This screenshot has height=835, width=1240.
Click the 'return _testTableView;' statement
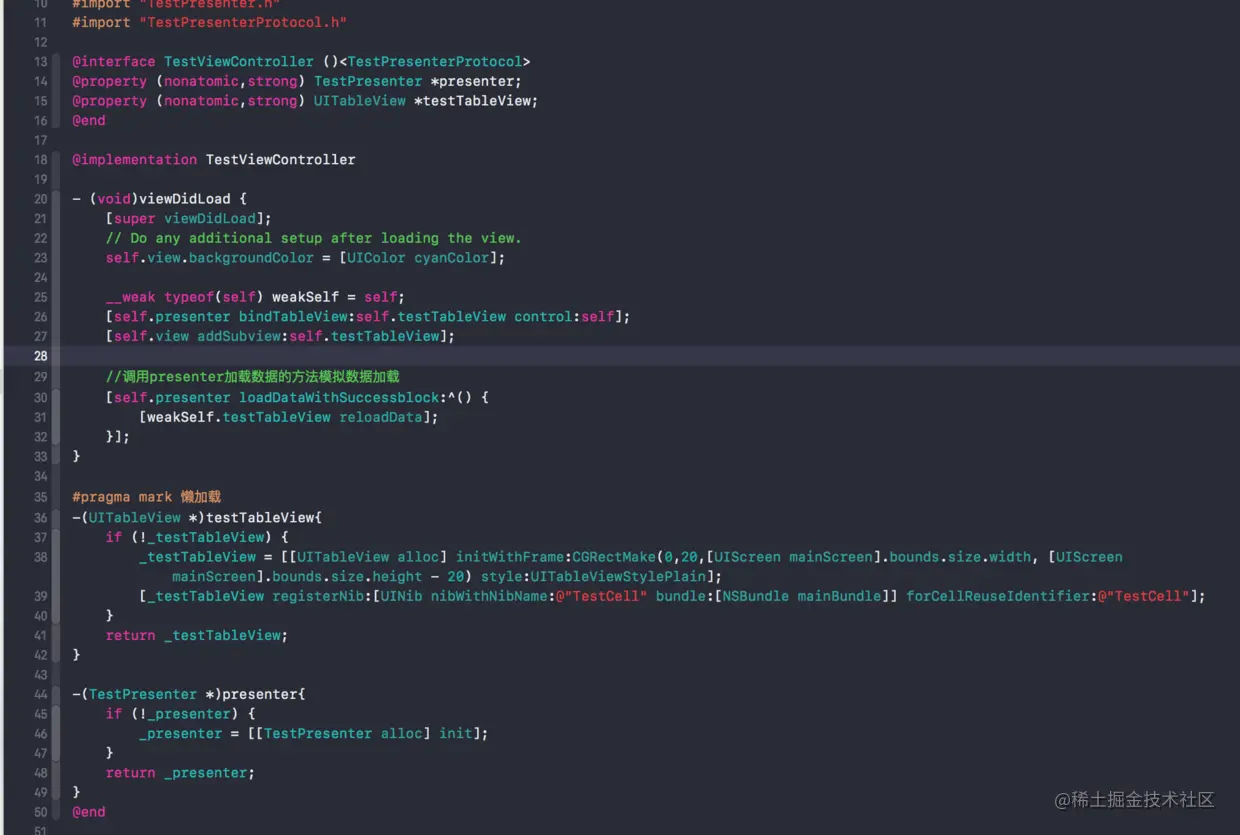pyautogui.click(x=197, y=635)
